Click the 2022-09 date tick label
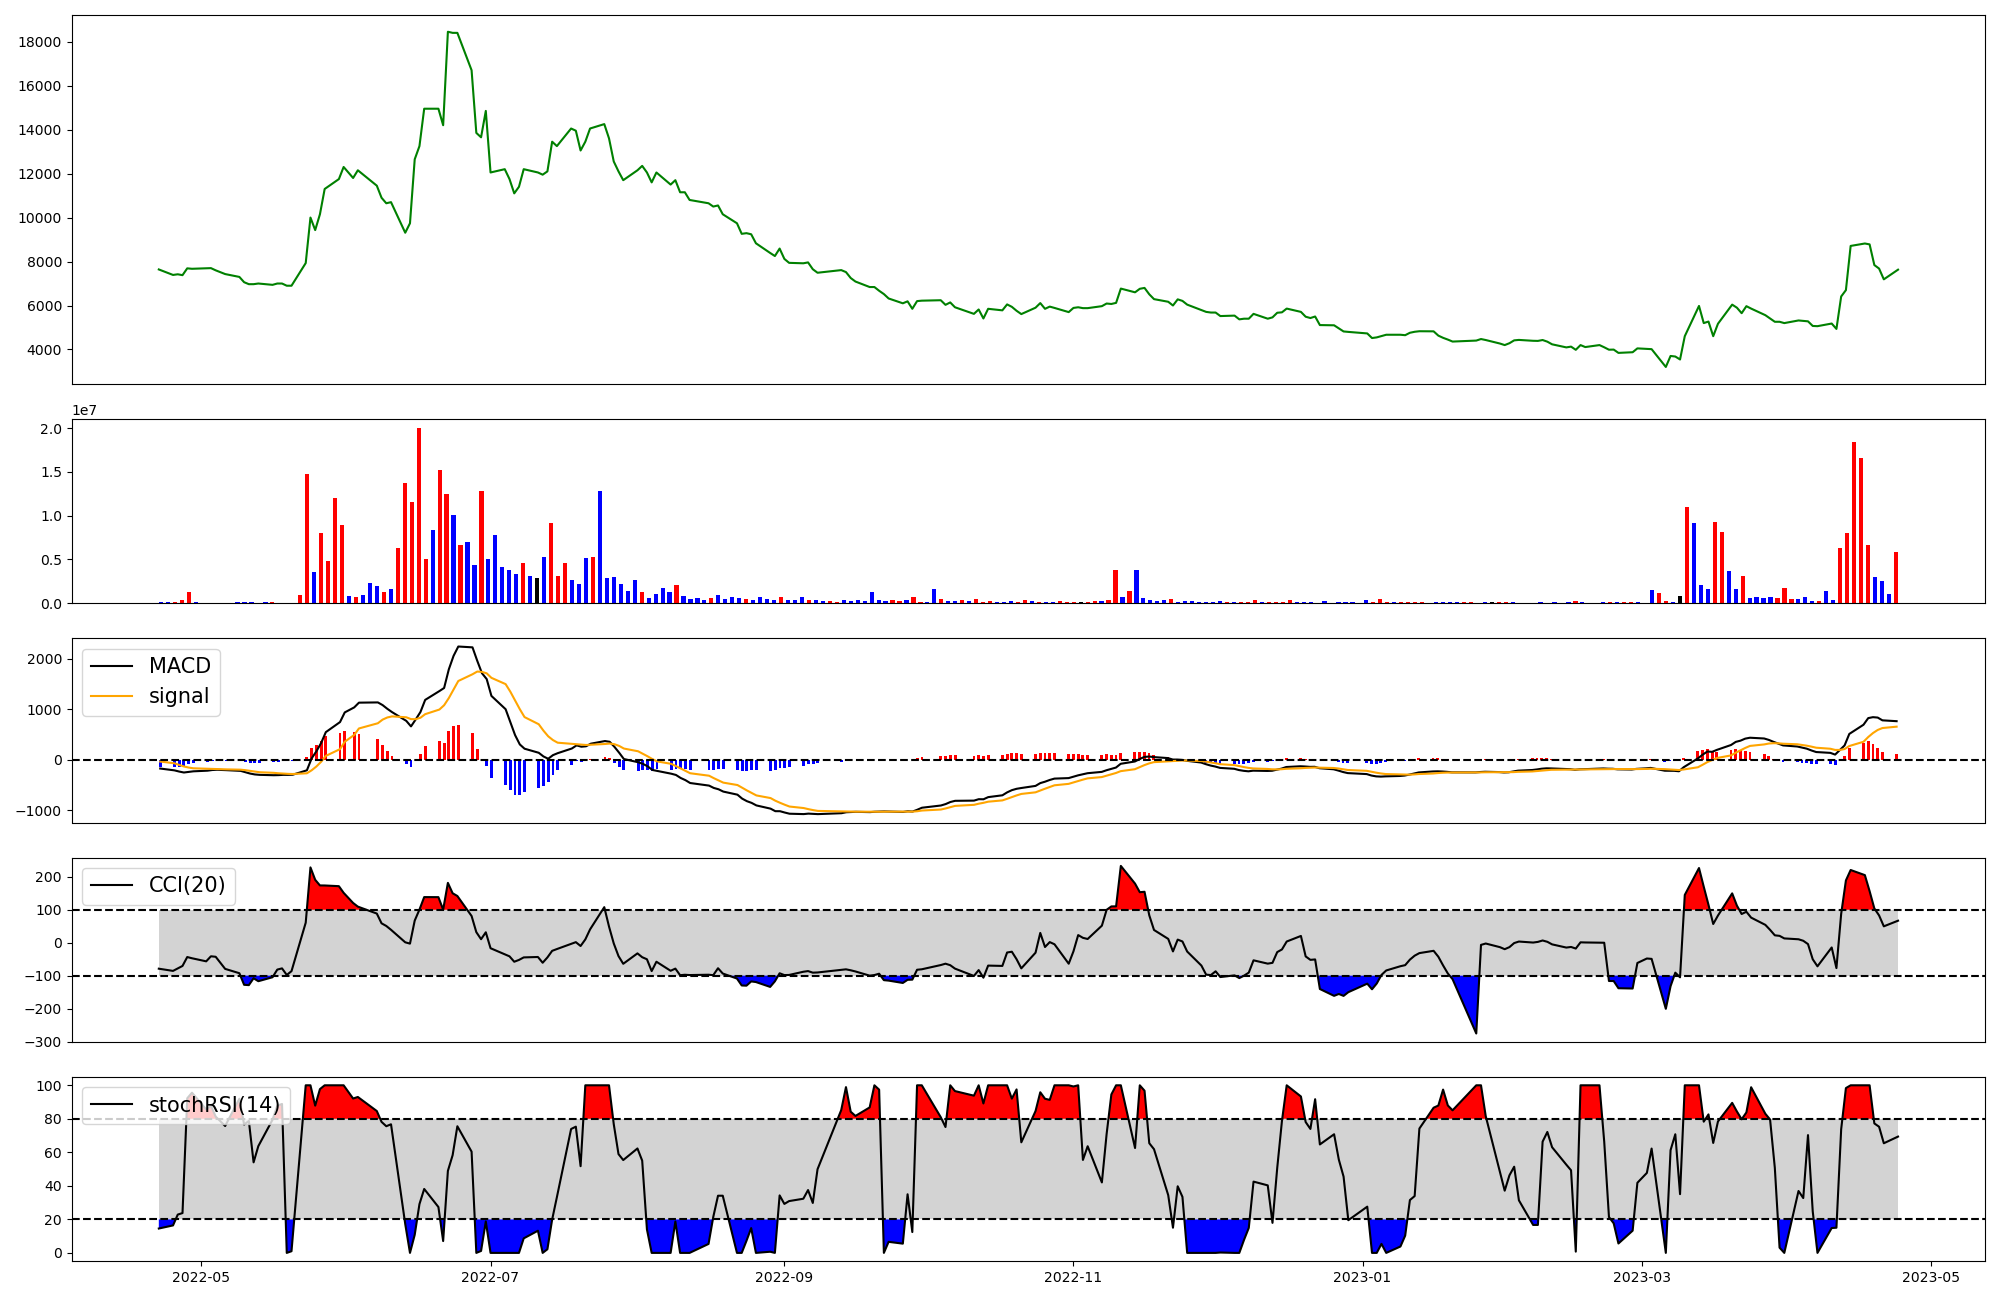The image size is (2000, 1300). (784, 1277)
